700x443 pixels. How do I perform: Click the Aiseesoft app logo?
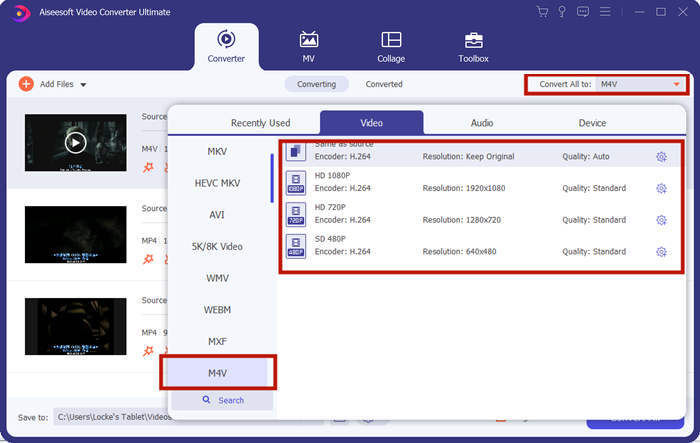coord(20,13)
